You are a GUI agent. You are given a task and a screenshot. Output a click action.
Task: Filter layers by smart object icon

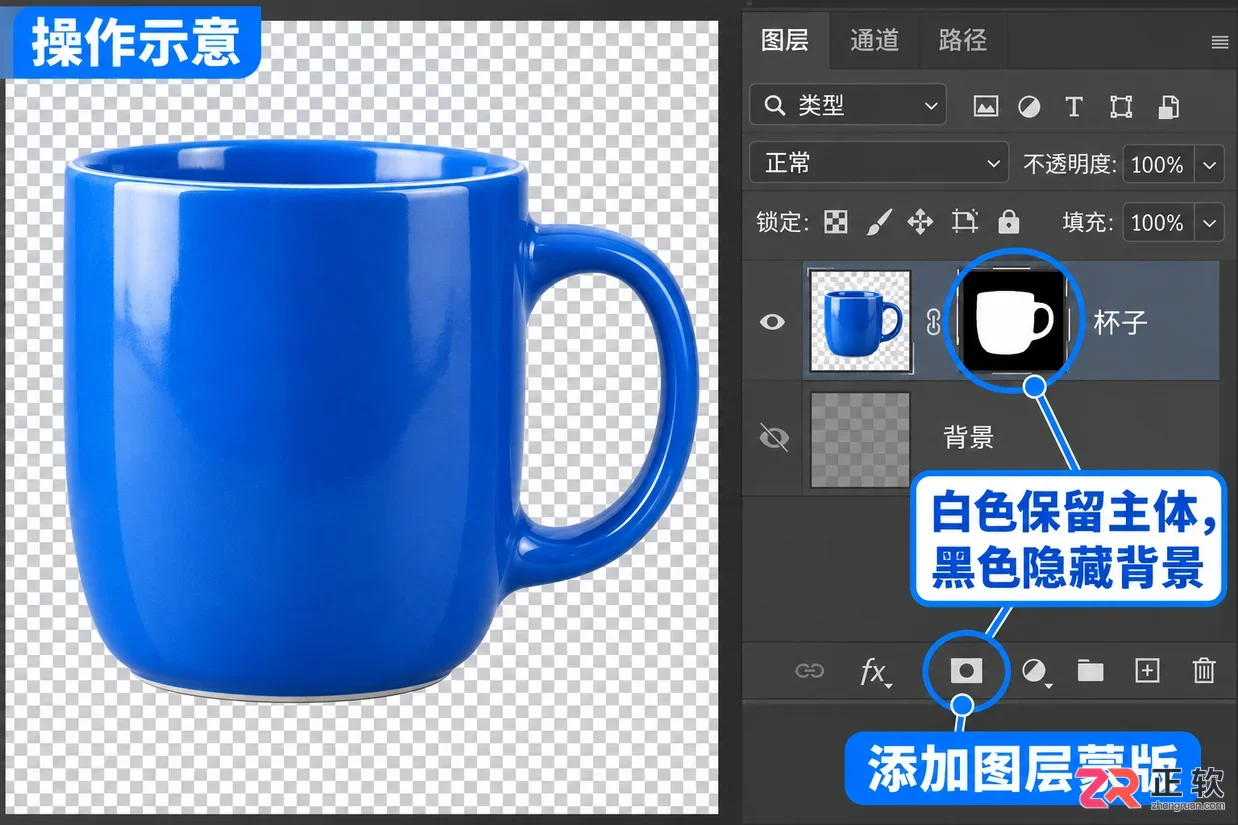tap(1168, 106)
